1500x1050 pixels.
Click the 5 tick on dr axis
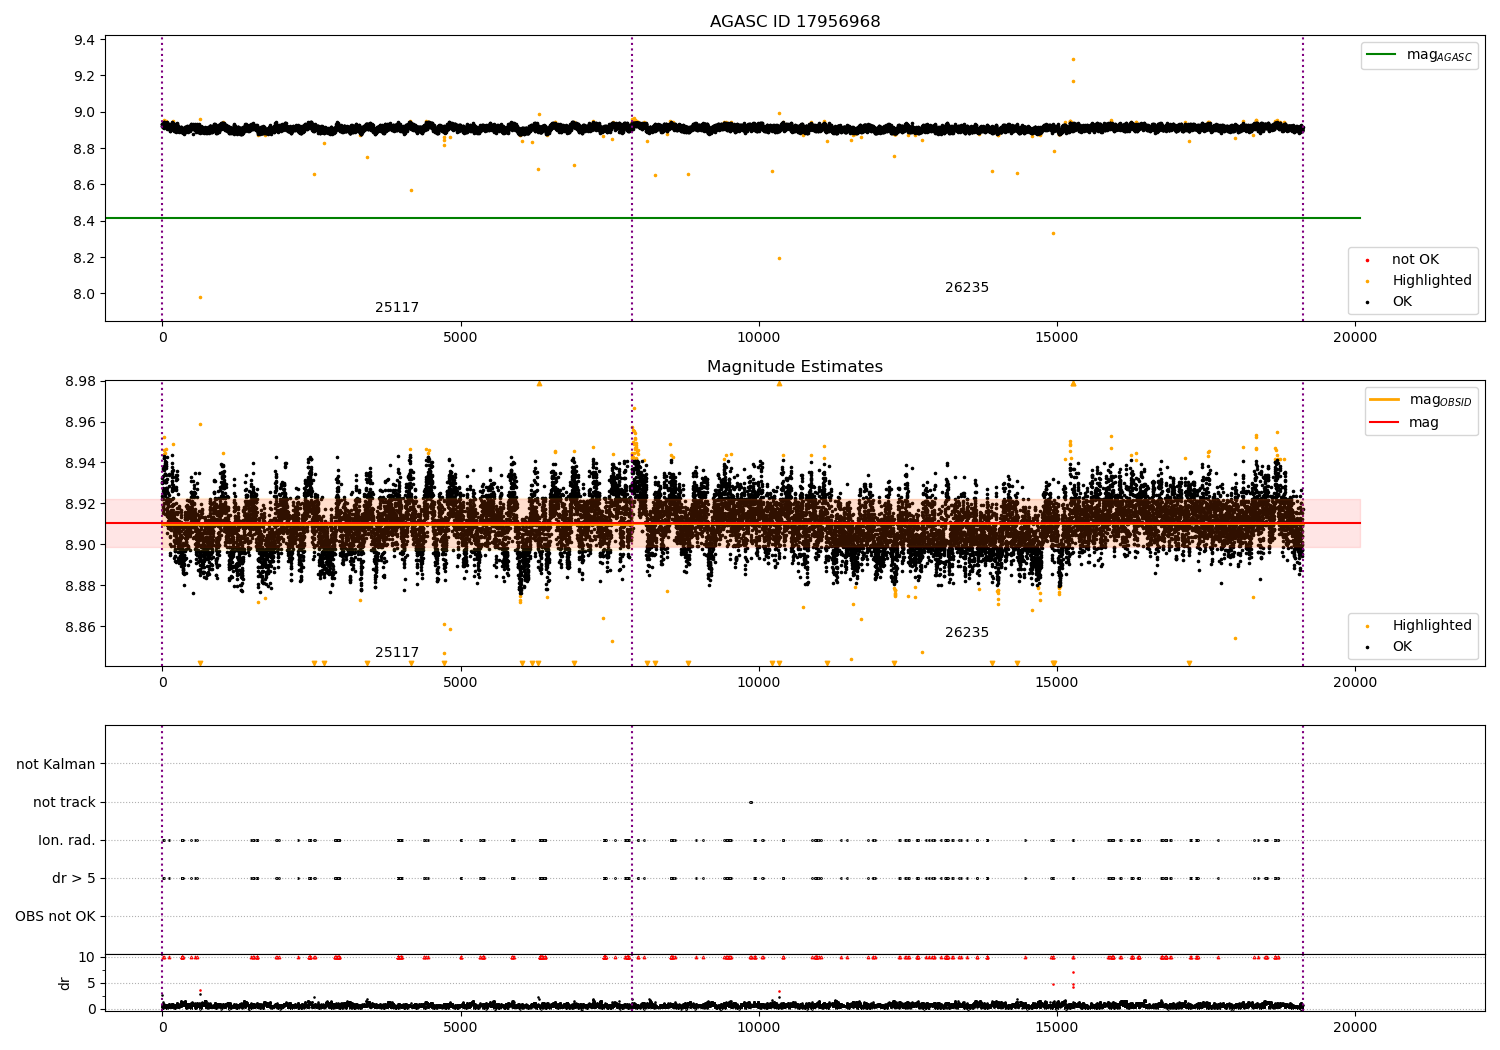[x=92, y=983]
